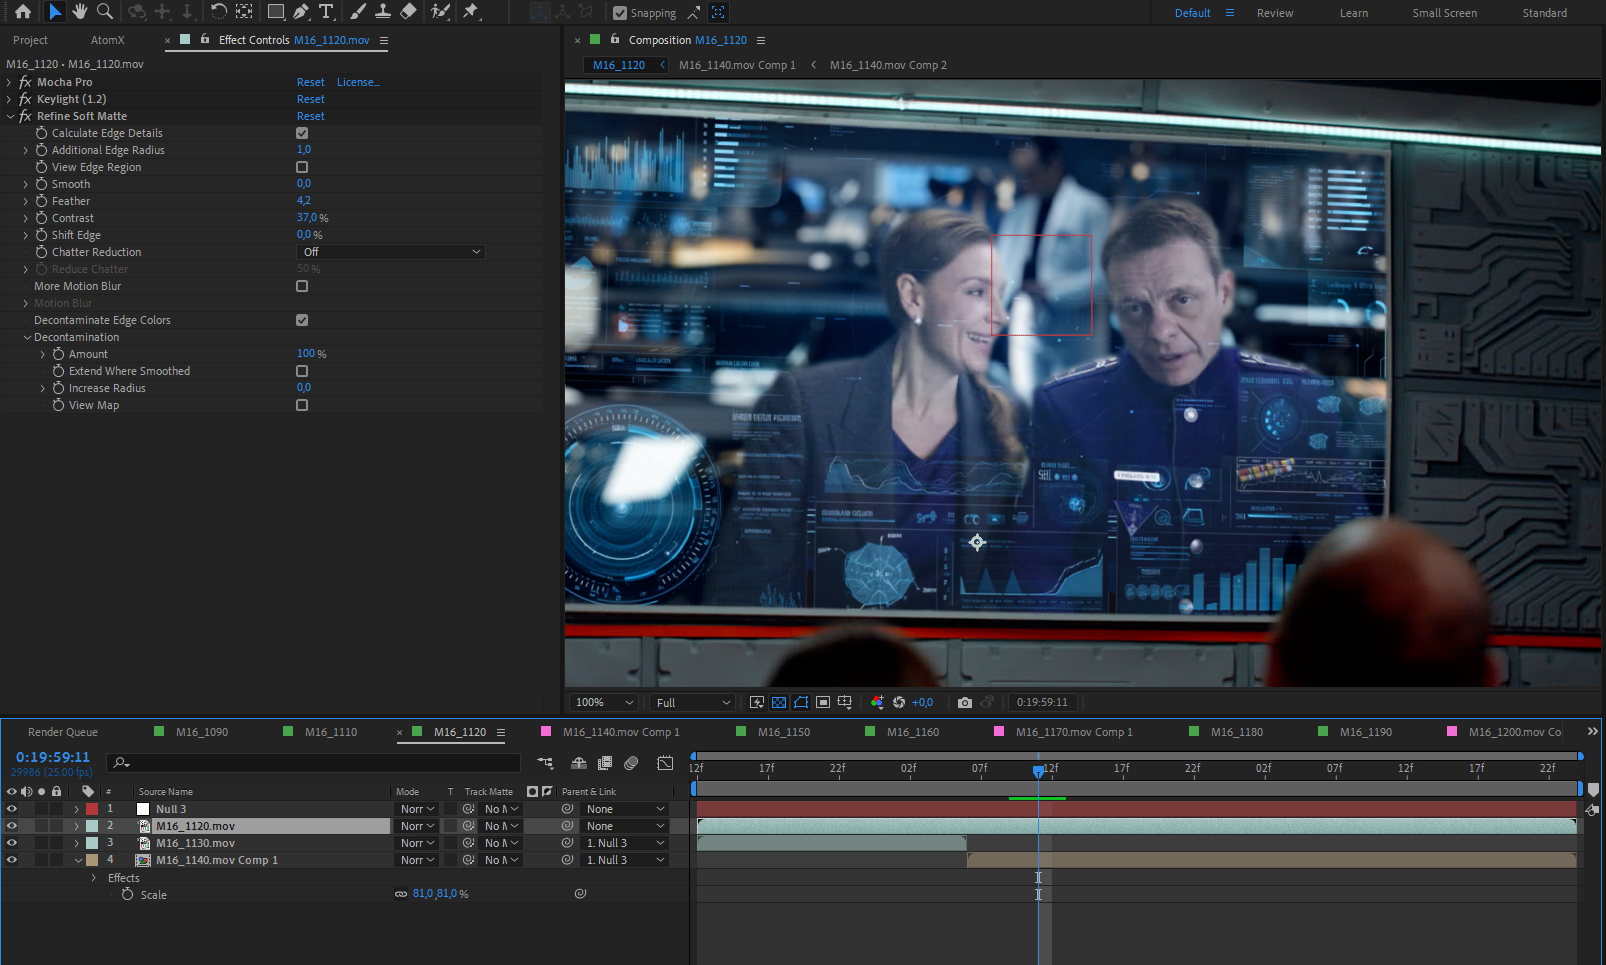This screenshot has height=965, width=1606.
Task: Take a snapshot with camera icon
Action: pyautogui.click(x=964, y=703)
